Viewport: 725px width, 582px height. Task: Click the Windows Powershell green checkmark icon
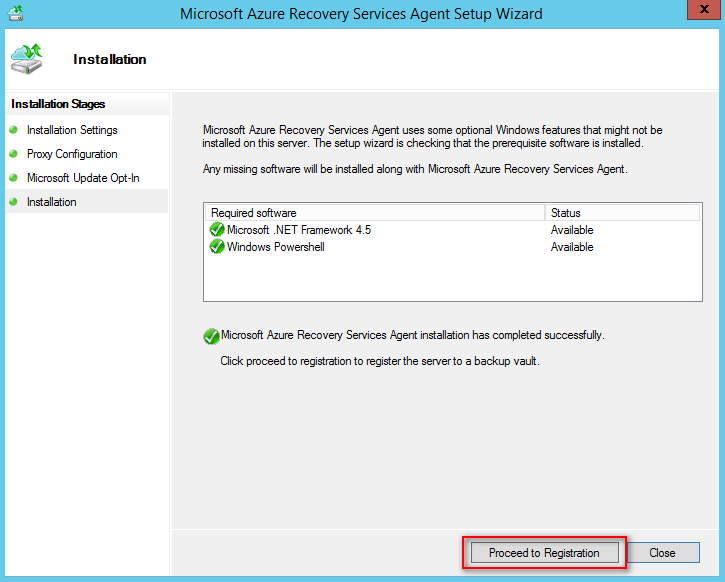(217, 247)
